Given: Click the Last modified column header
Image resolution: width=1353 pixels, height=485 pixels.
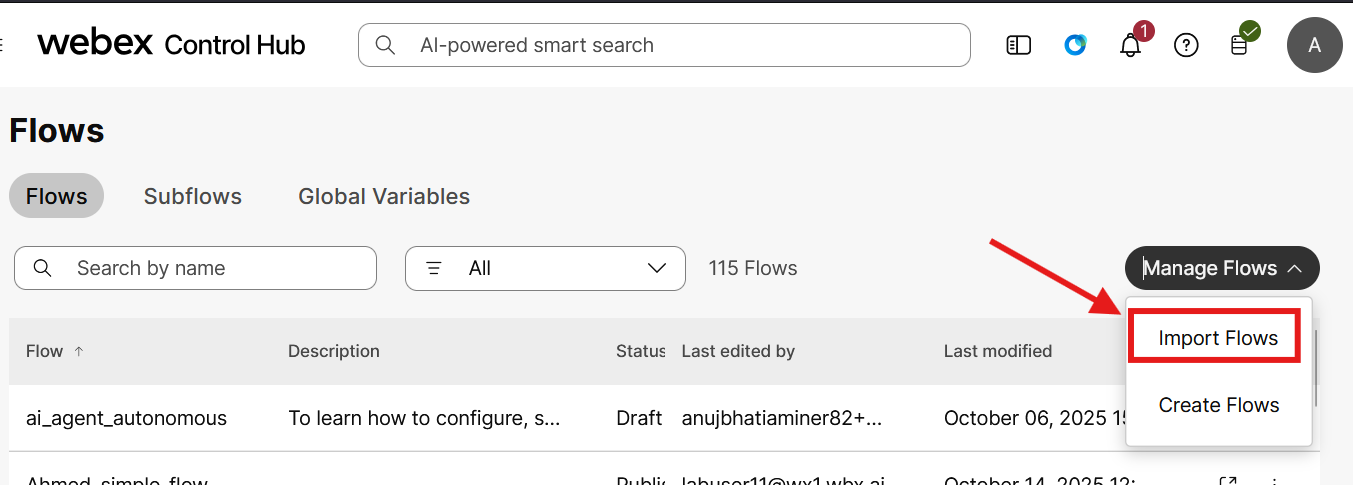Looking at the screenshot, I should click(998, 351).
